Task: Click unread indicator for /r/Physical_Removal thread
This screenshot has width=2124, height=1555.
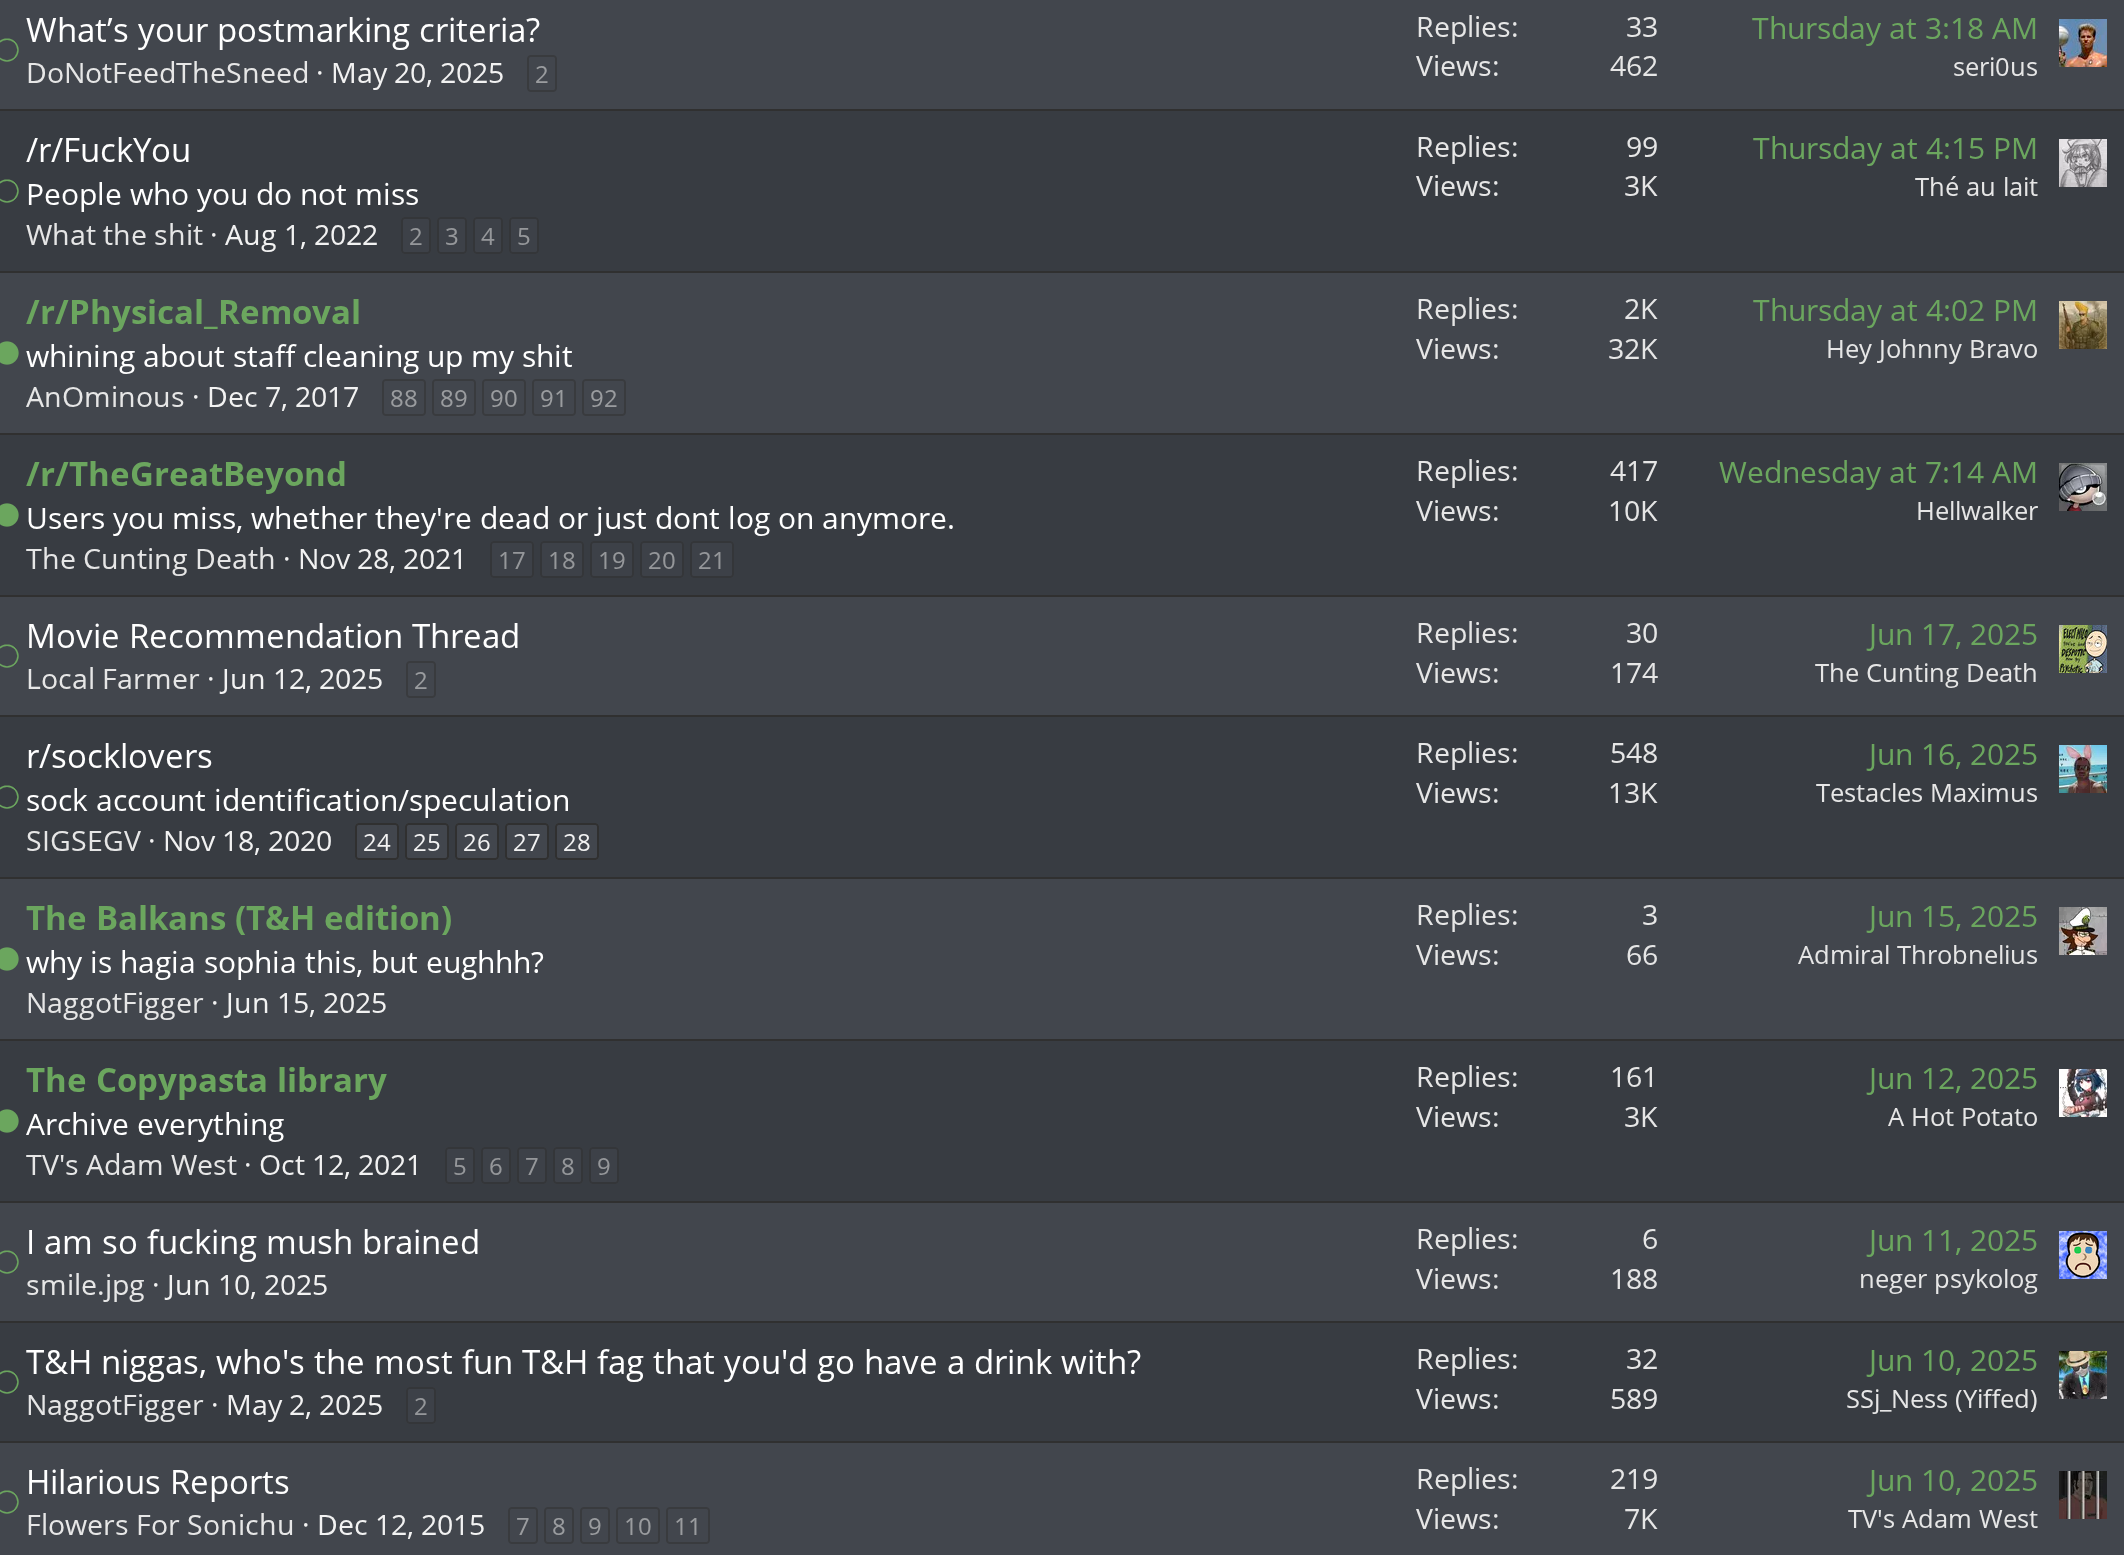Action: pyautogui.click(x=8, y=353)
